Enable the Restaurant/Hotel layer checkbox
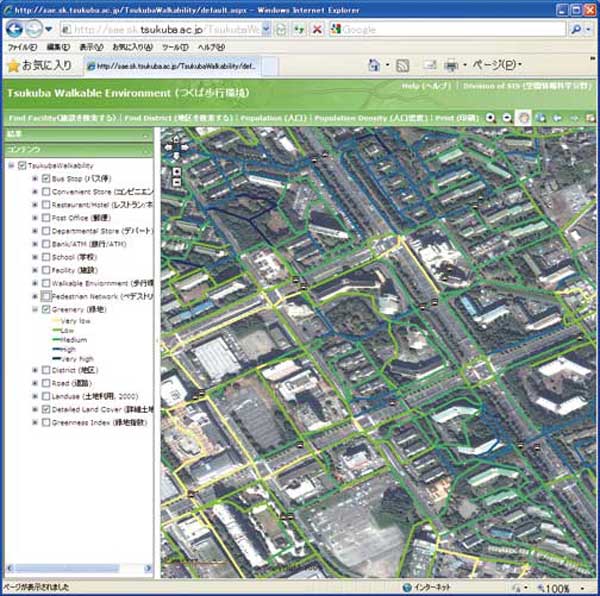This screenshot has width=600, height=596. click(x=46, y=205)
